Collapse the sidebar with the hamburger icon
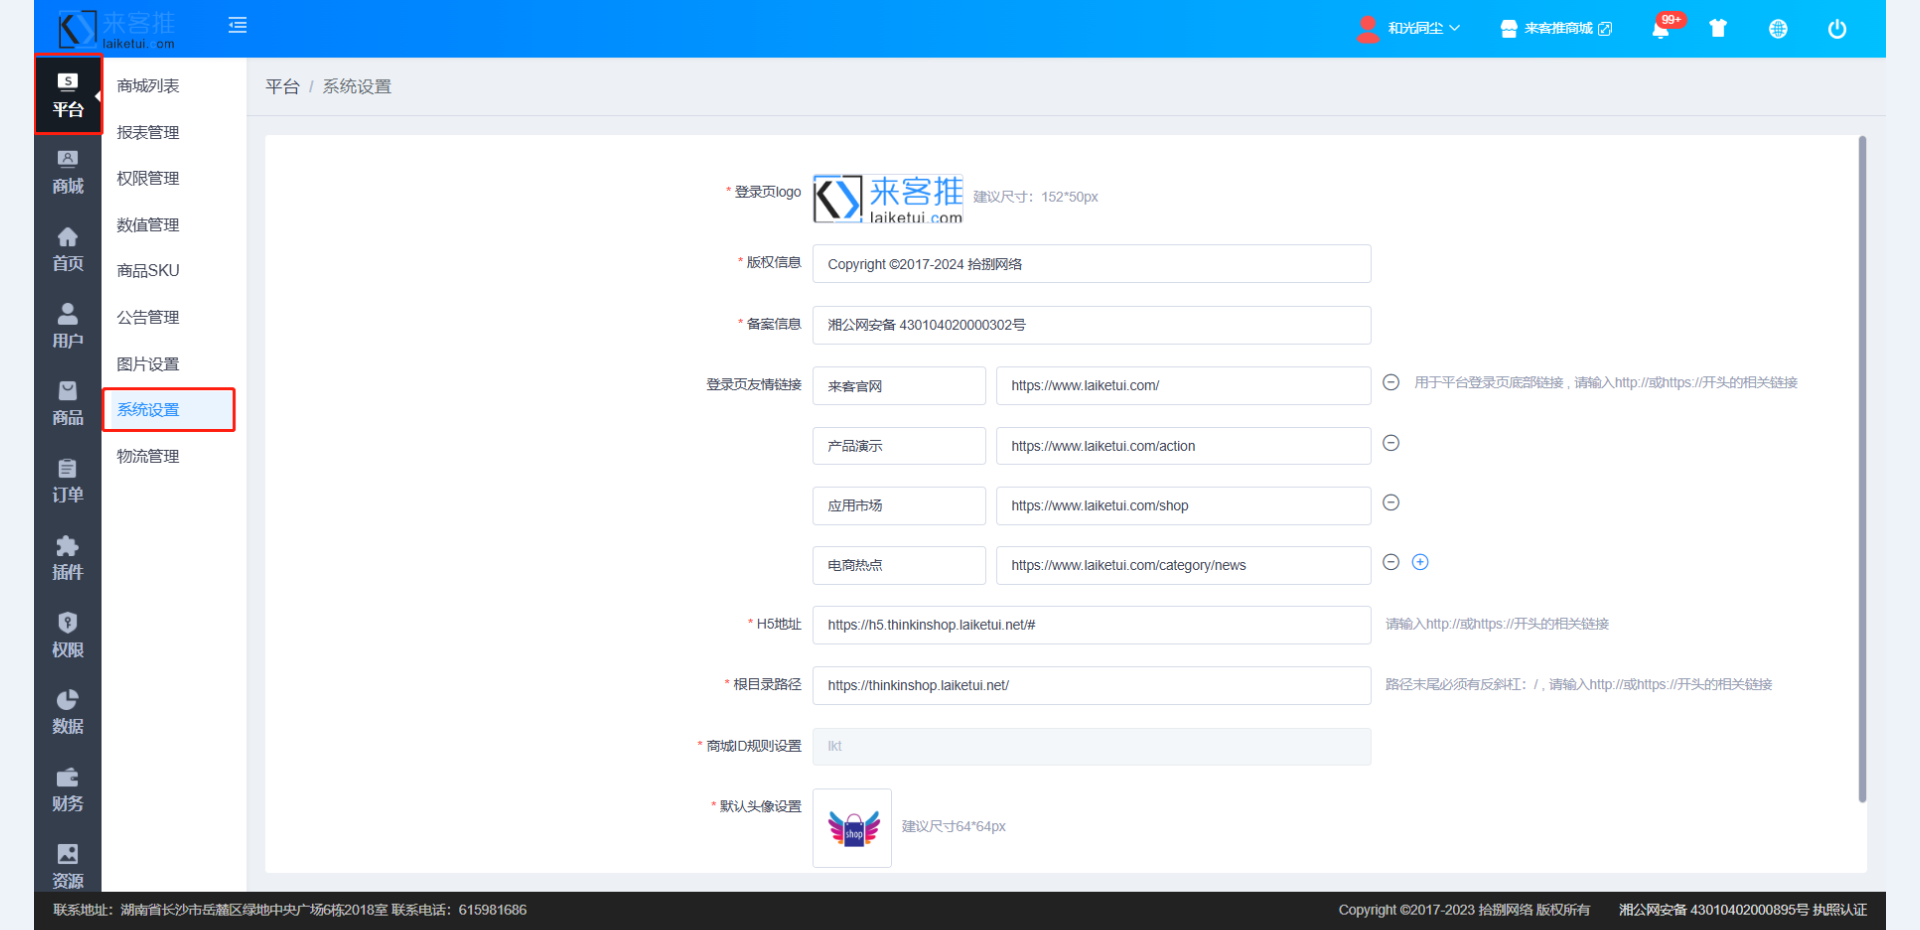The height and width of the screenshot is (930, 1920). click(237, 26)
